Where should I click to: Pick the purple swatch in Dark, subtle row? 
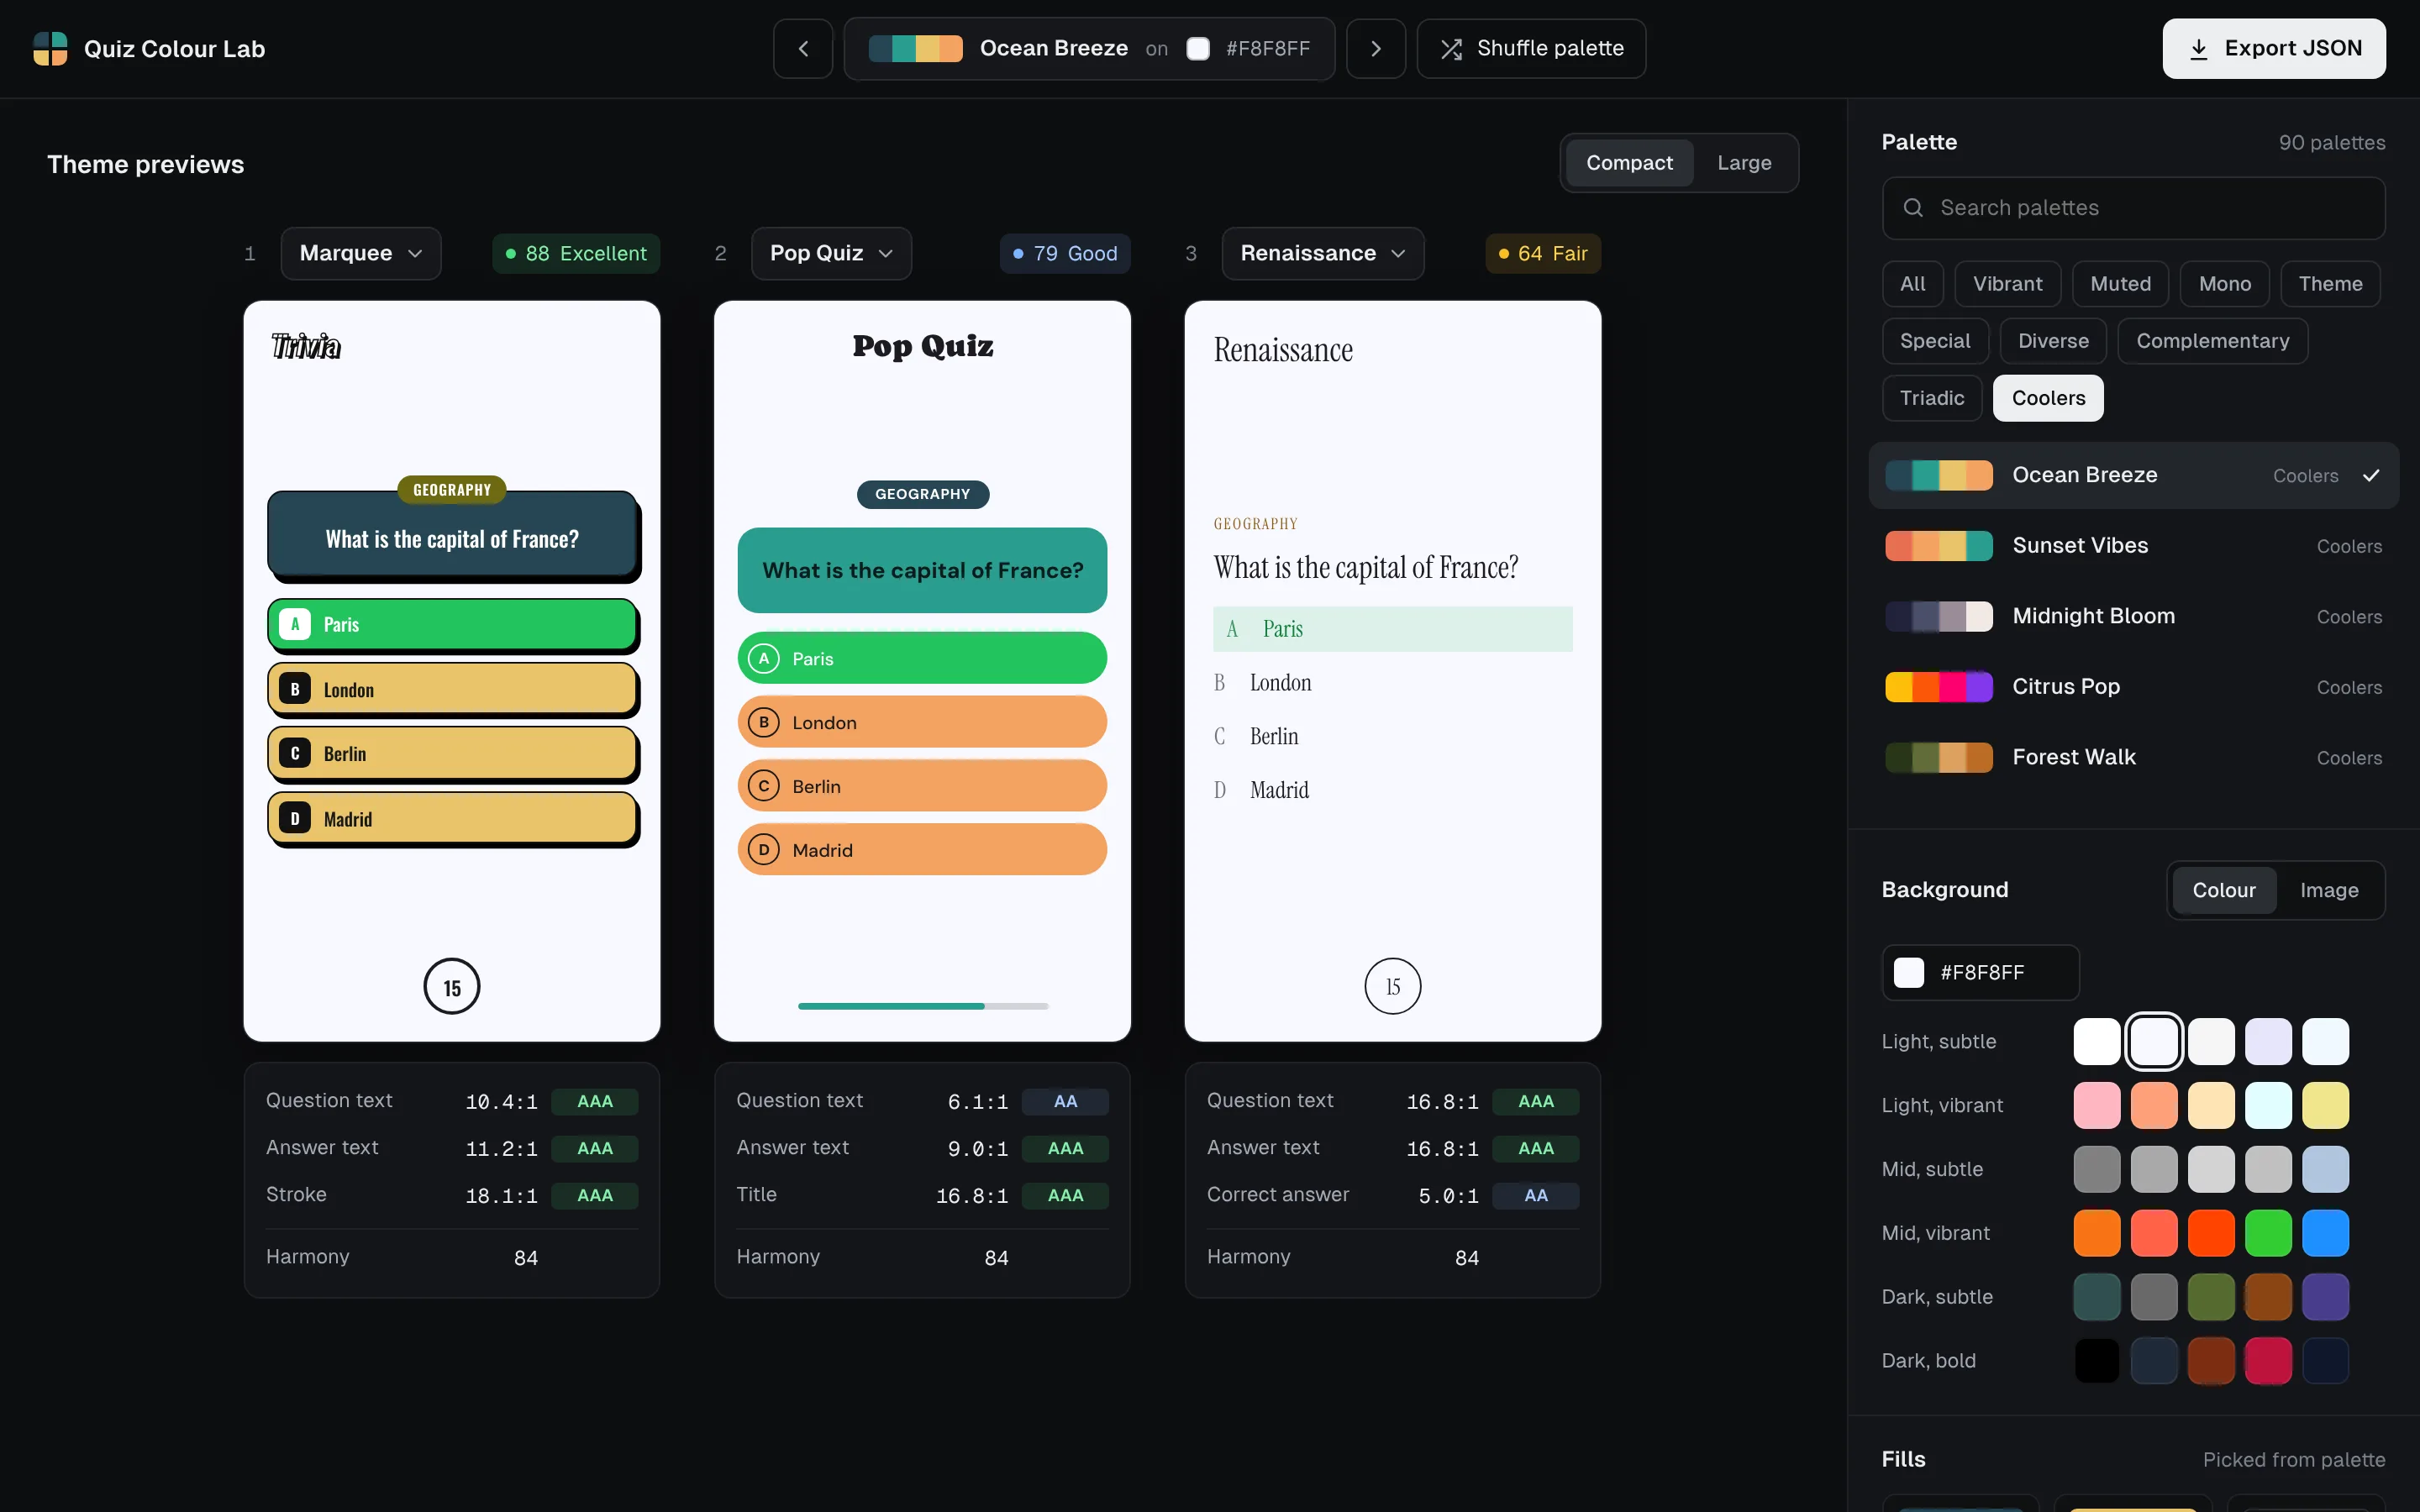point(2325,1297)
